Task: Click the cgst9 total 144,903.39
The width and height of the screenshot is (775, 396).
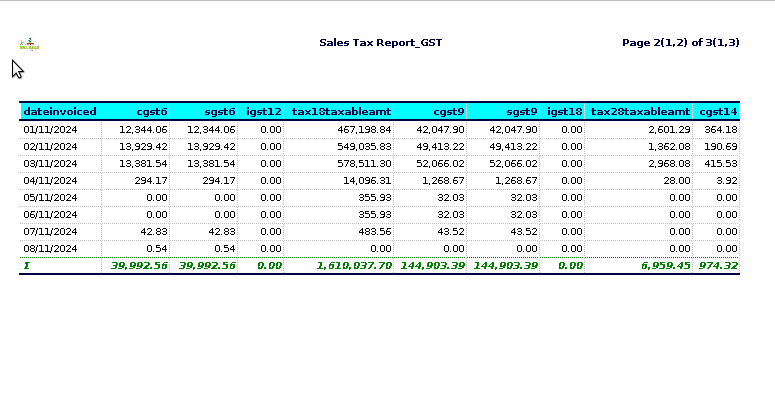Action: pyautogui.click(x=432, y=265)
